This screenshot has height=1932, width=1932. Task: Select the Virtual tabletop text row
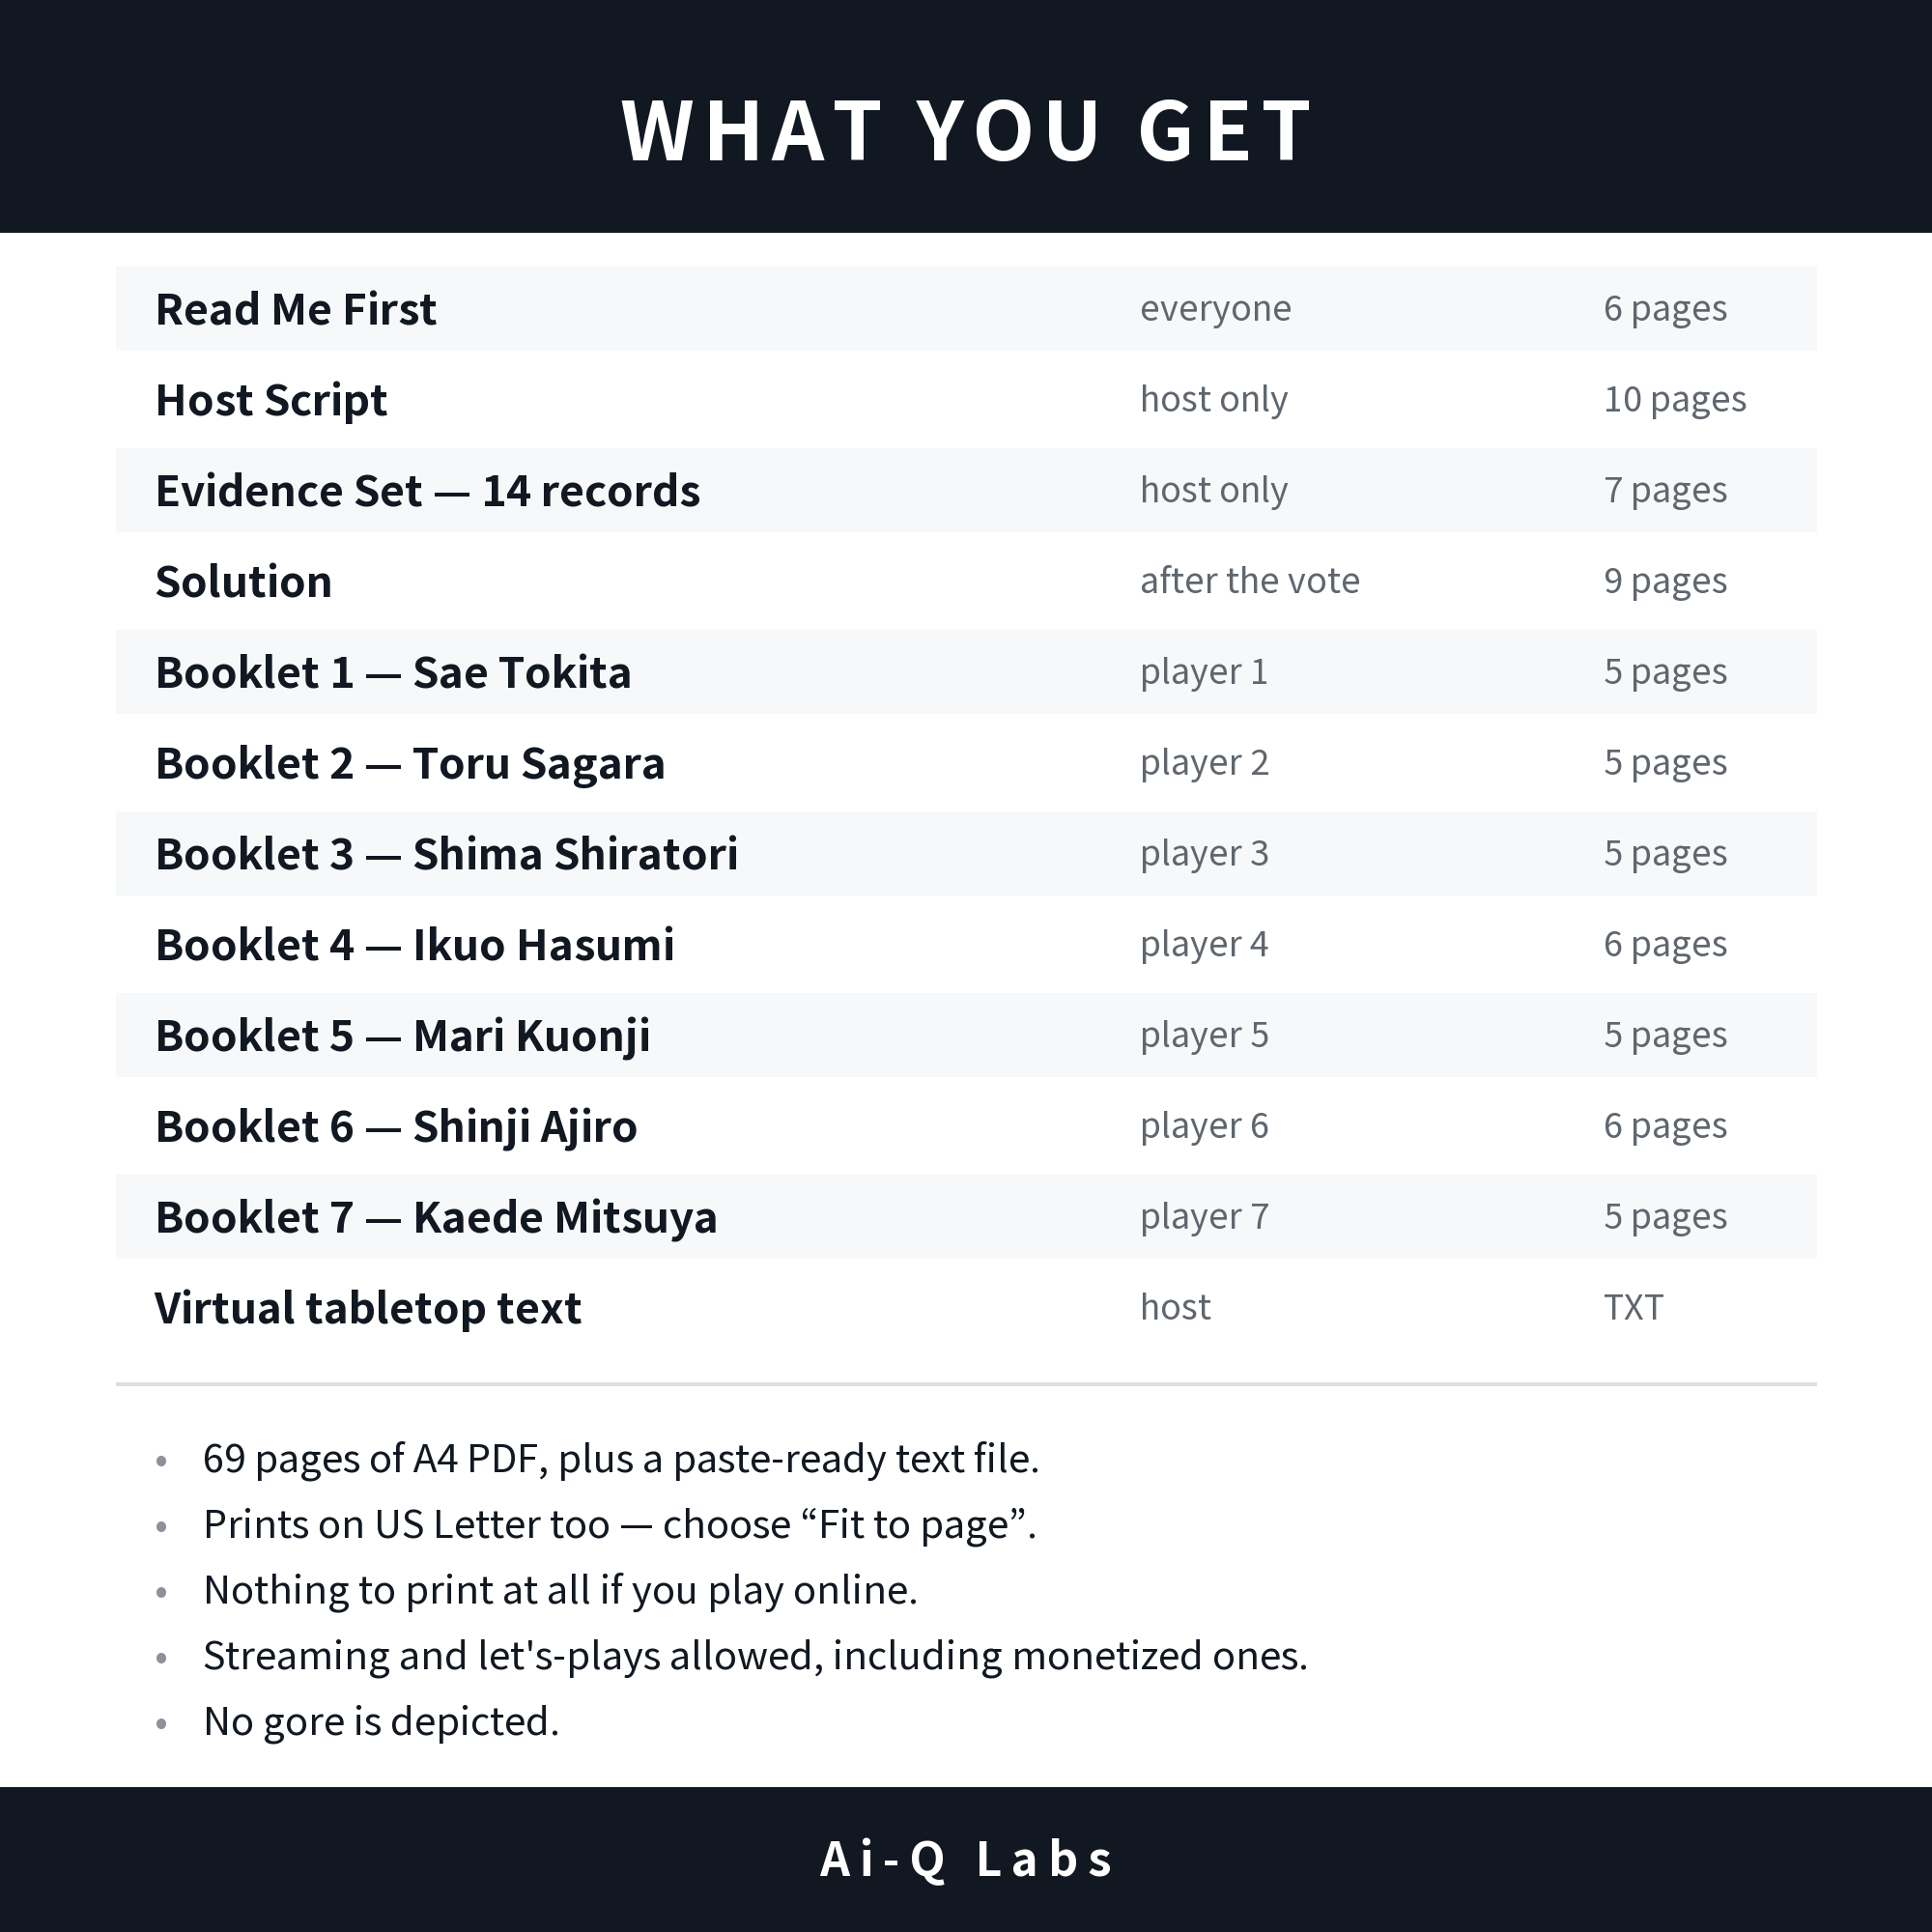[x=966, y=1308]
